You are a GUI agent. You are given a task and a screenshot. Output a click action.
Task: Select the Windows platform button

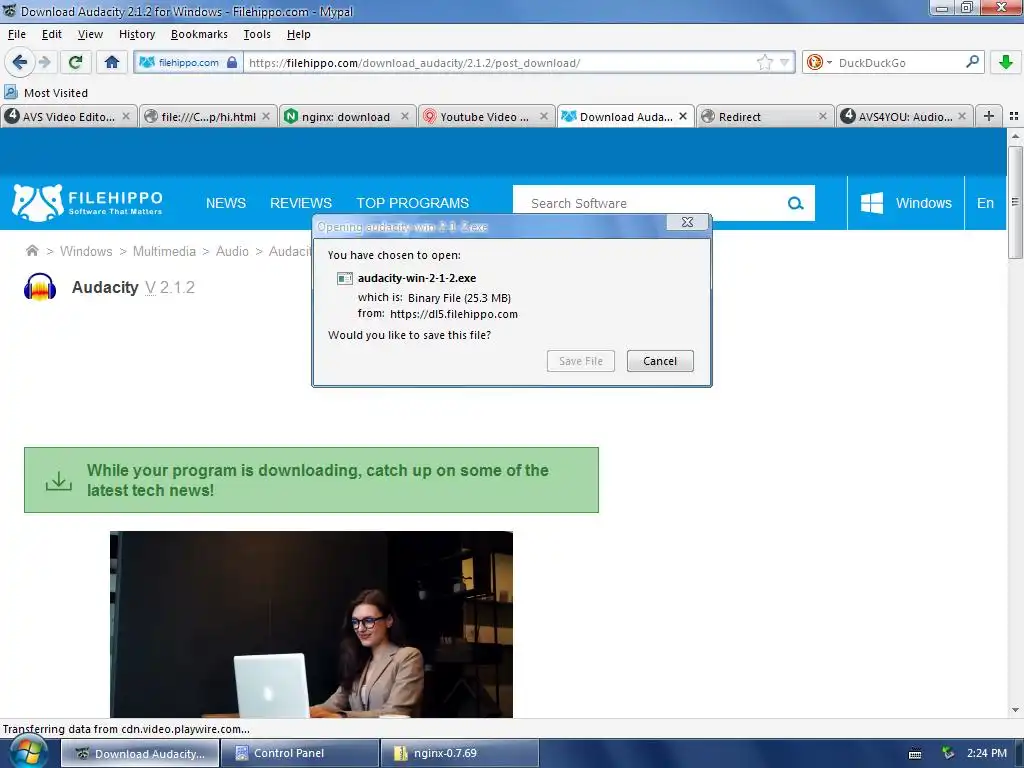pos(906,203)
